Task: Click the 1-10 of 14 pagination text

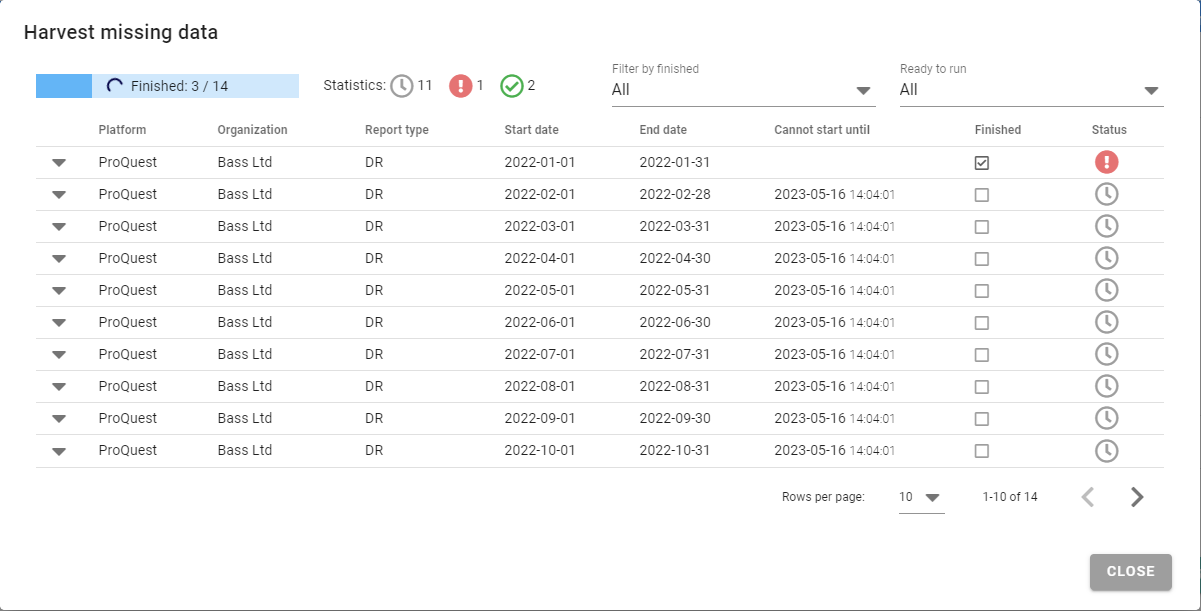Action: [1010, 497]
